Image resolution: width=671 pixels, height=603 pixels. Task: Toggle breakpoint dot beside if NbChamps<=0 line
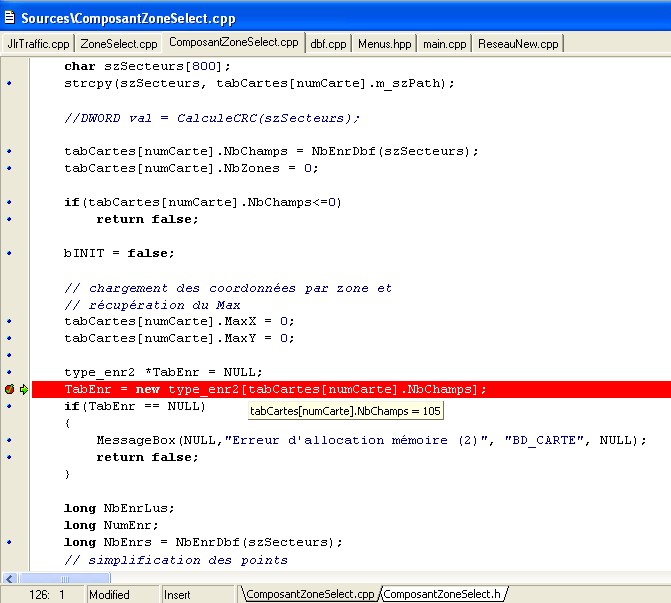pos(9,202)
